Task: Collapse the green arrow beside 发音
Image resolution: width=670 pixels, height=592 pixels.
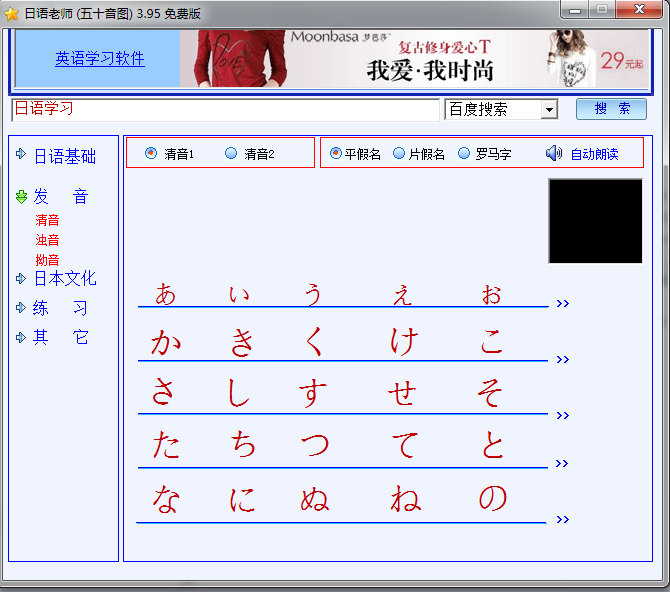Action: 21,197
